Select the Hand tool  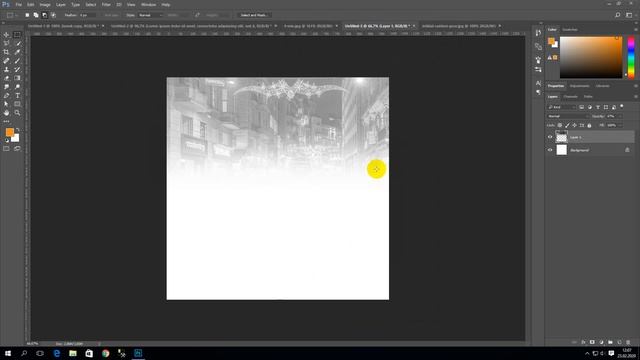(x=6, y=113)
